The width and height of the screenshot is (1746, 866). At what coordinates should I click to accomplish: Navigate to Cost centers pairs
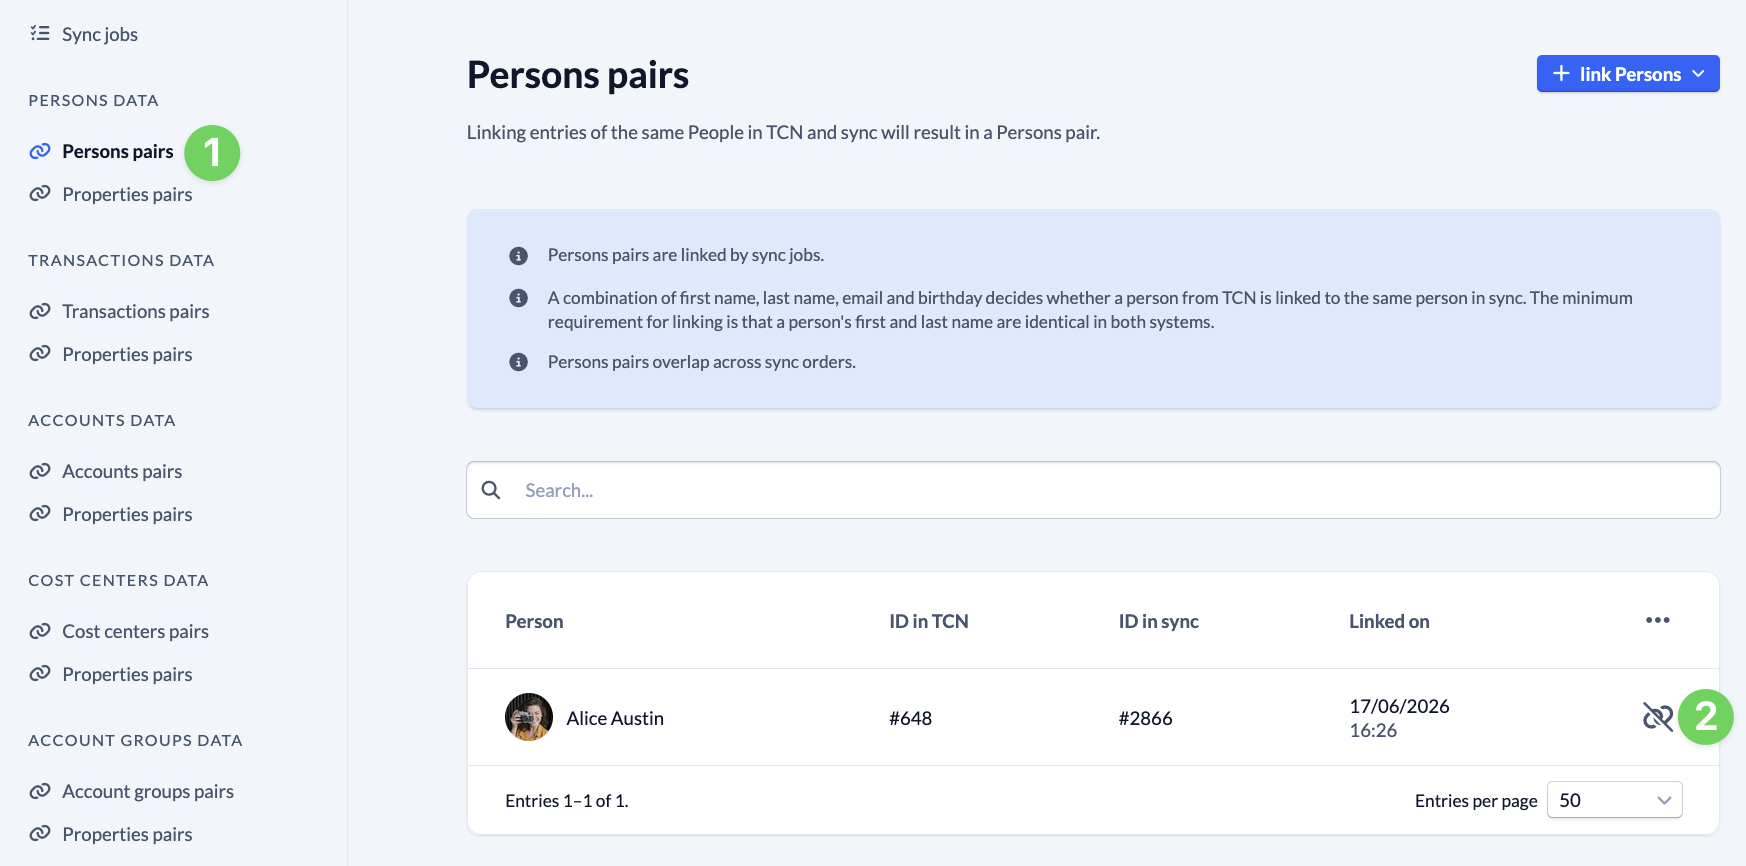click(x=135, y=631)
